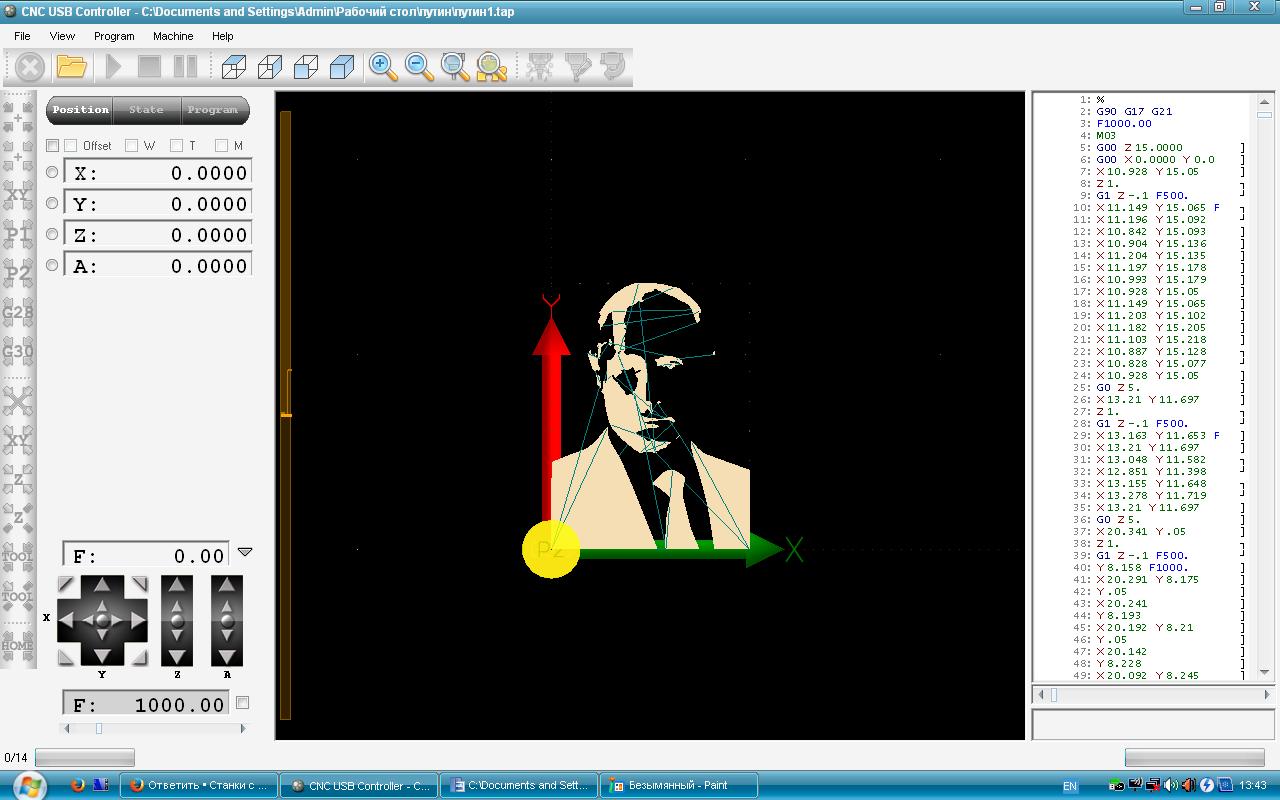Screen dimensions: 1280x800
Task: Click the P2 button in the left sidebar
Action: [18, 273]
